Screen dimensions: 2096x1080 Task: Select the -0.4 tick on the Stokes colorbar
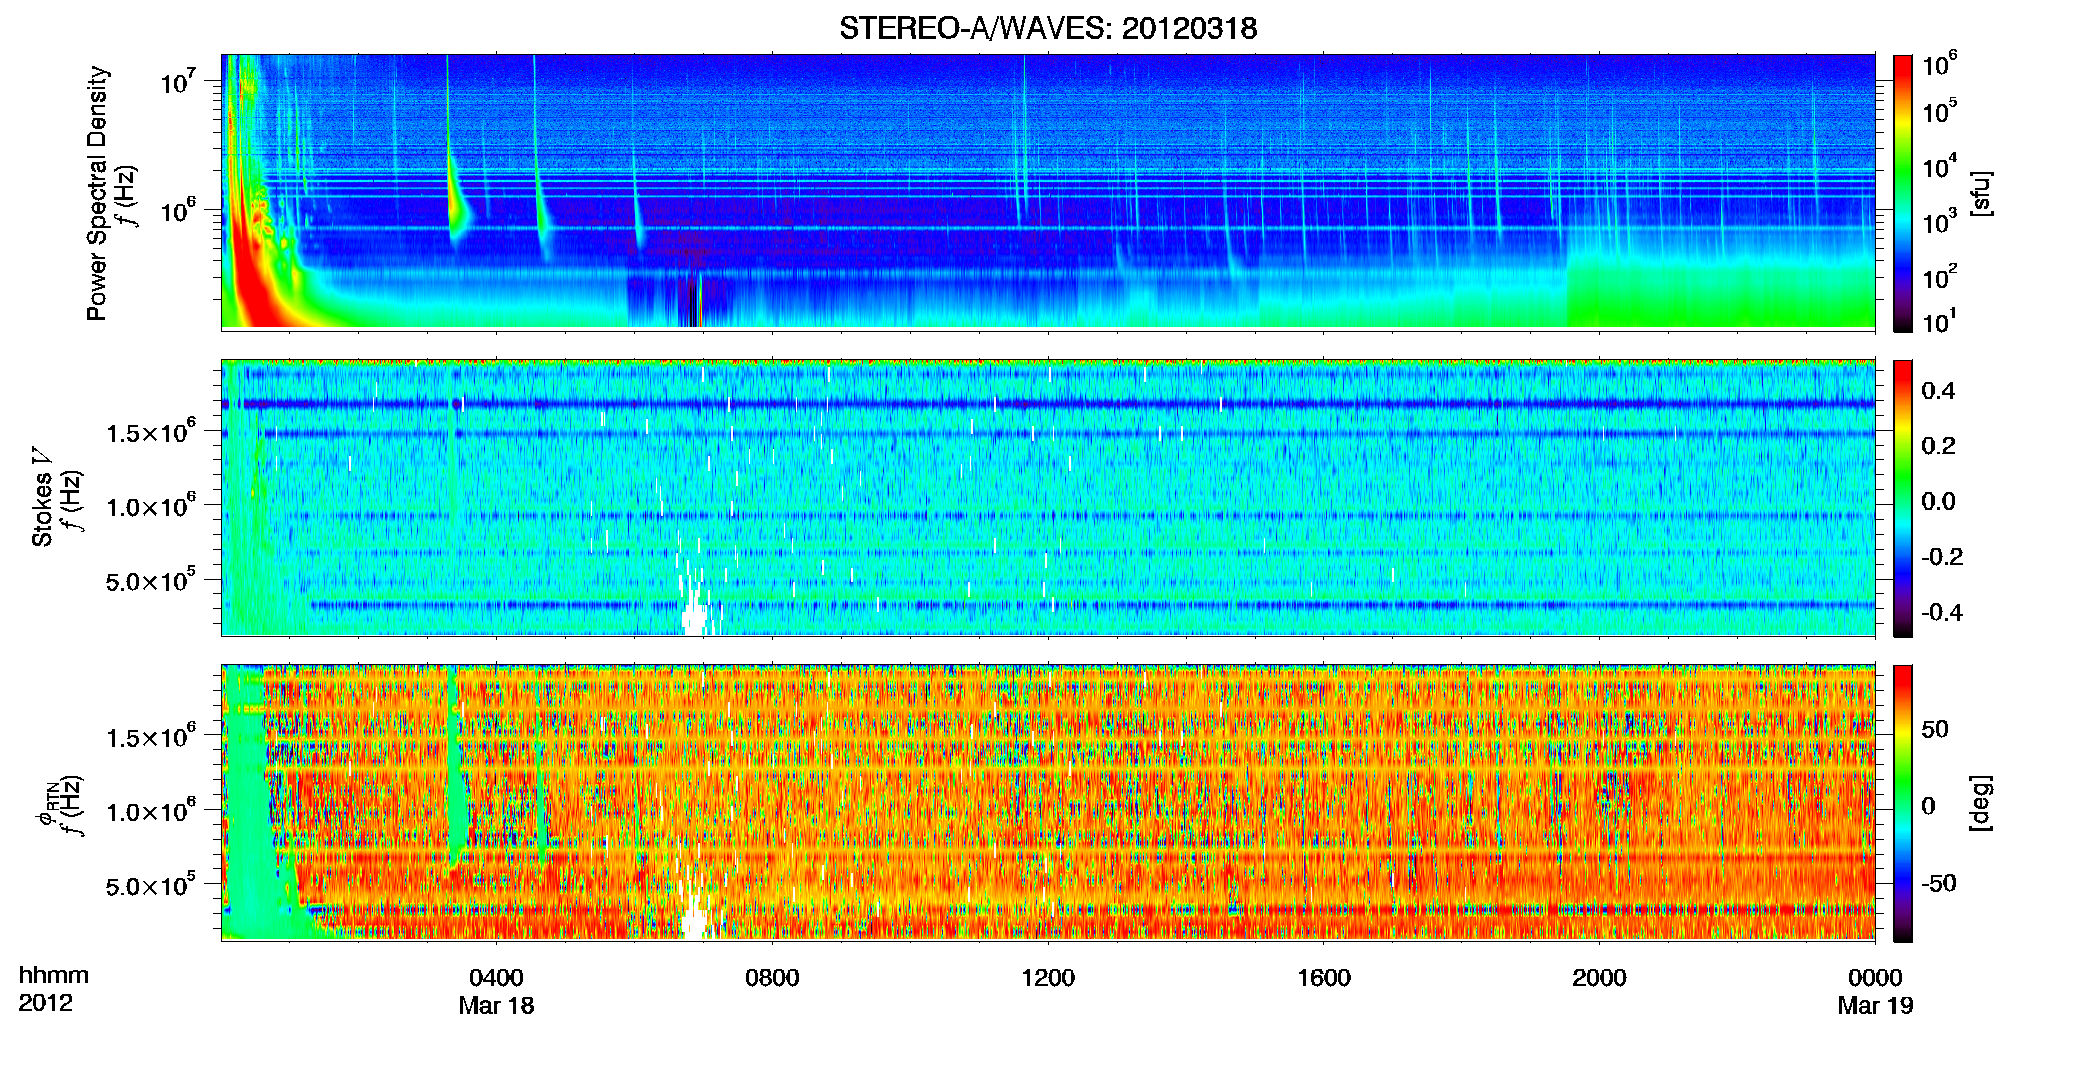click(x=1942, y=613)
